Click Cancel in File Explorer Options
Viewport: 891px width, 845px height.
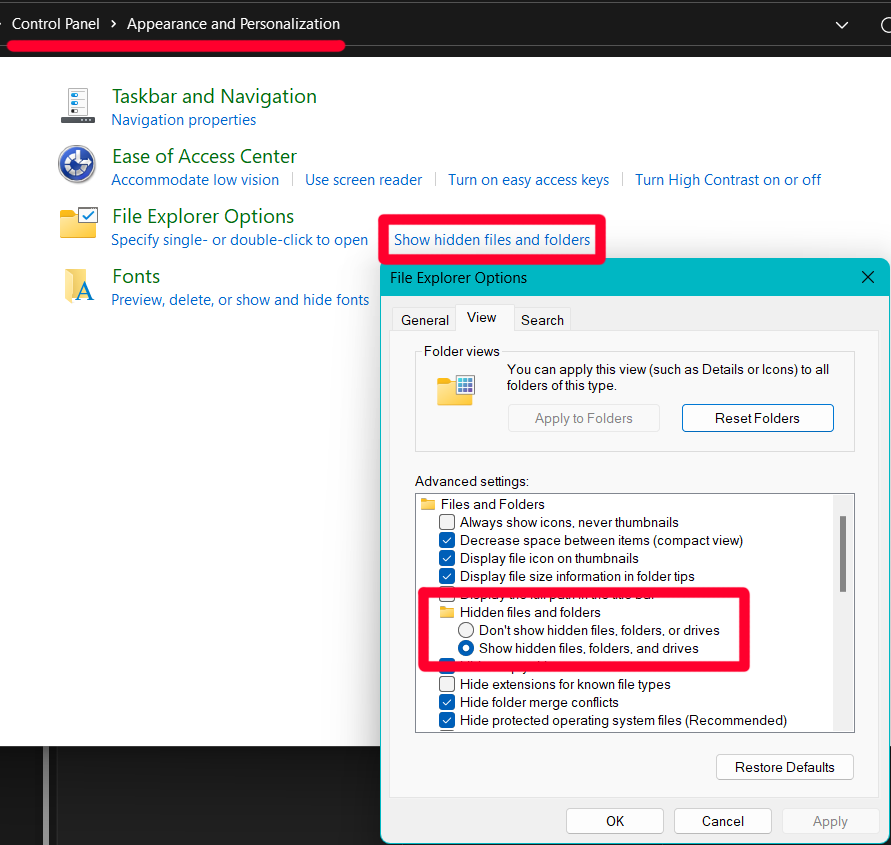point(723,821)
